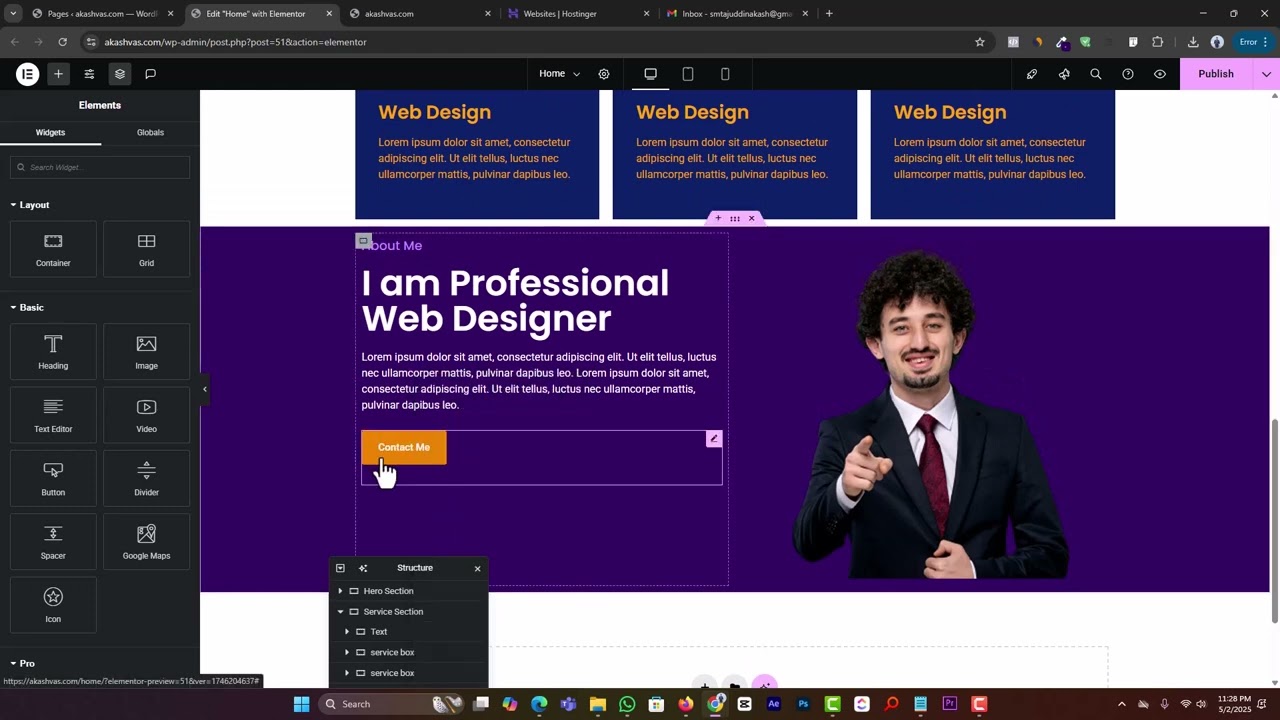Select the 'I am Professional Web Designer' heading
Viewport: 1280px width, 720px height.
click(515, 301)
